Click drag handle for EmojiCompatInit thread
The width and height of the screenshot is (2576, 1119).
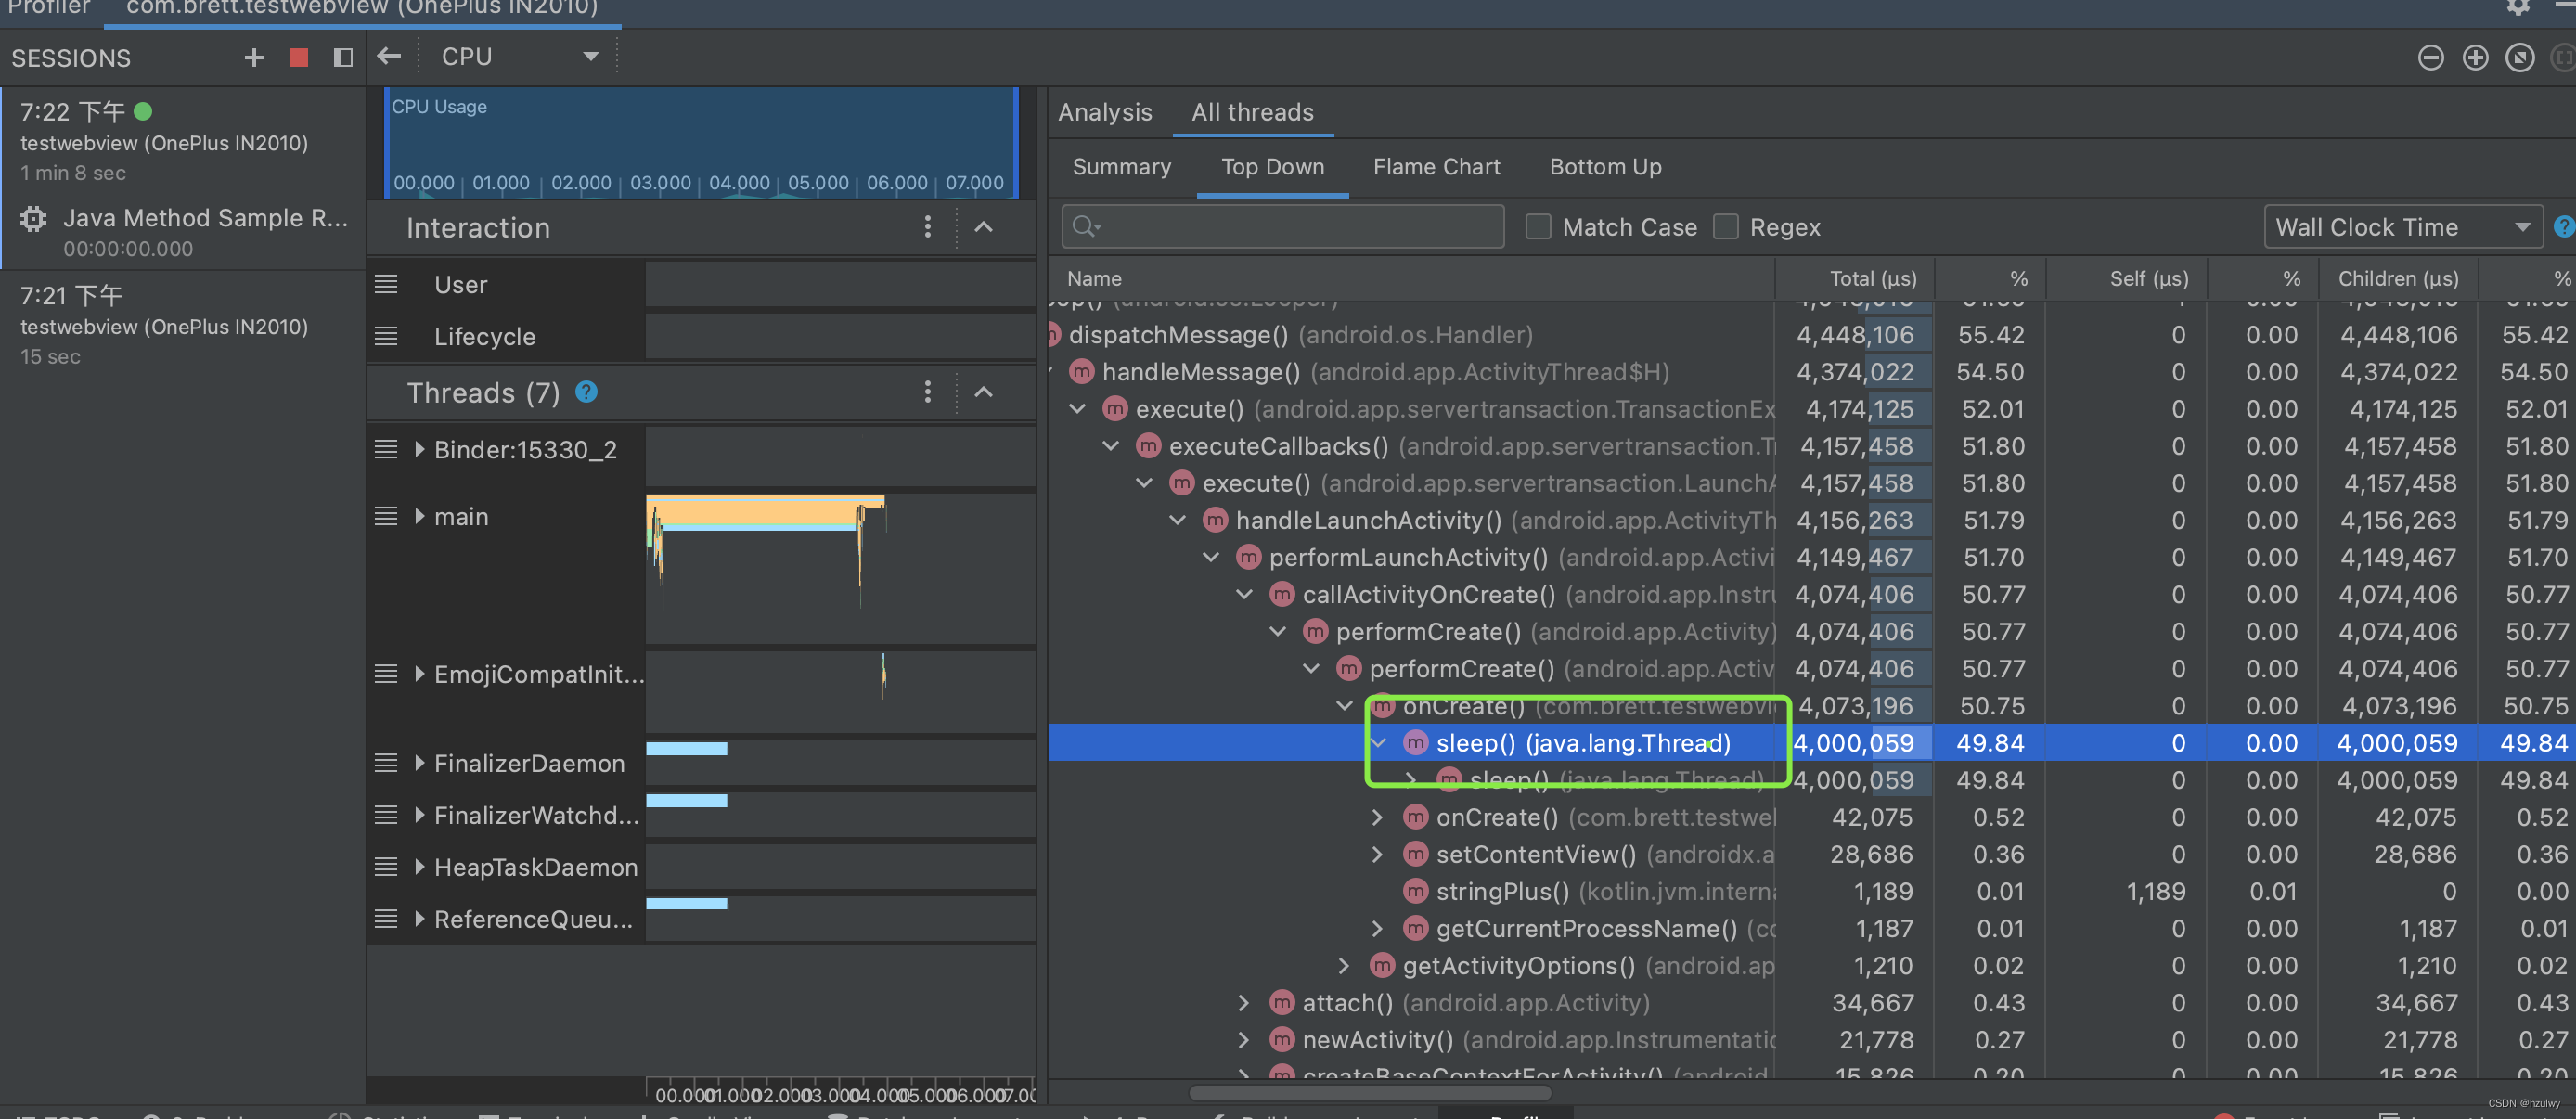point(386,674)
